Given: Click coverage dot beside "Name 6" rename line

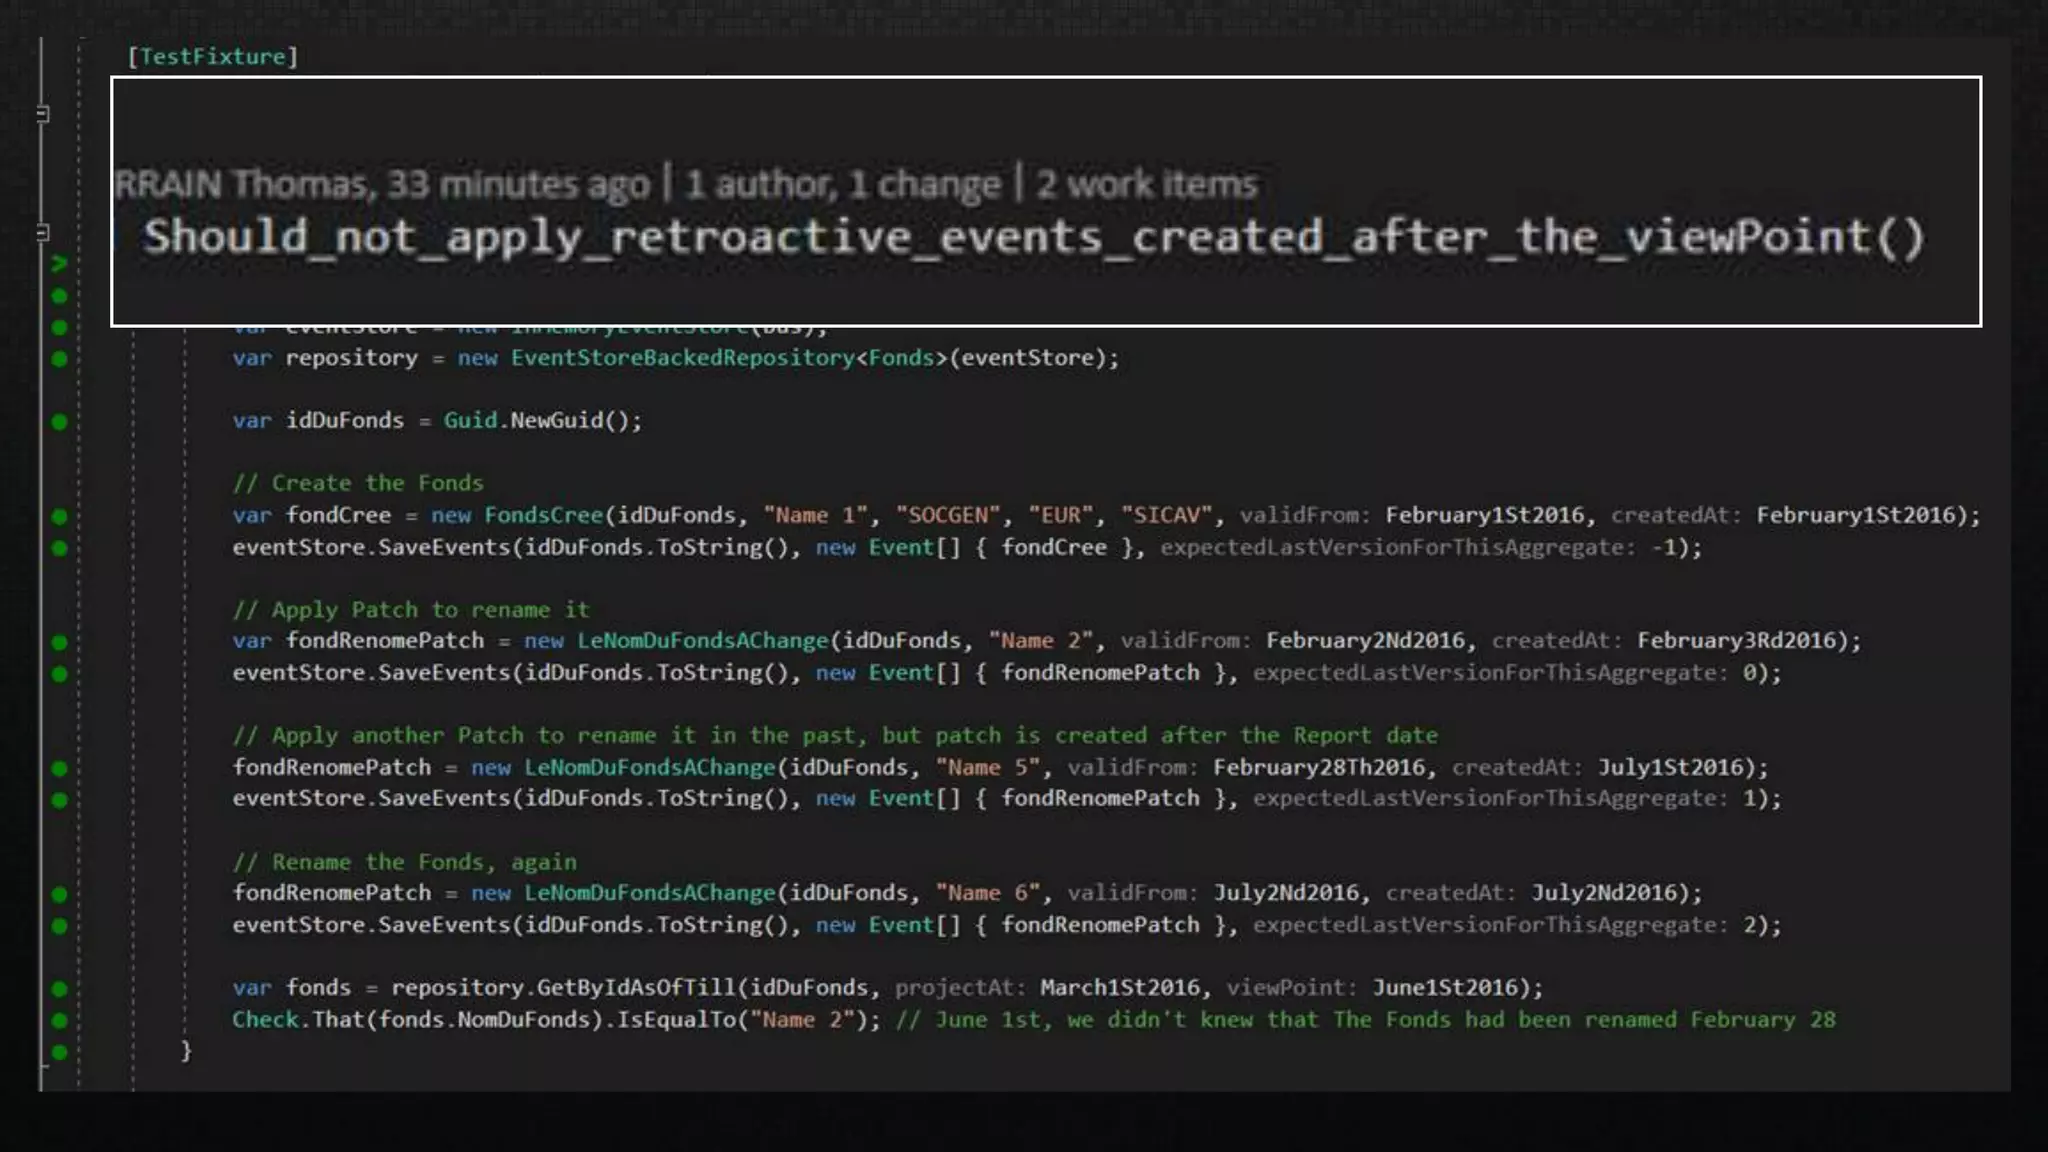Looking at the screenshot, I should [x=59, y=894].
